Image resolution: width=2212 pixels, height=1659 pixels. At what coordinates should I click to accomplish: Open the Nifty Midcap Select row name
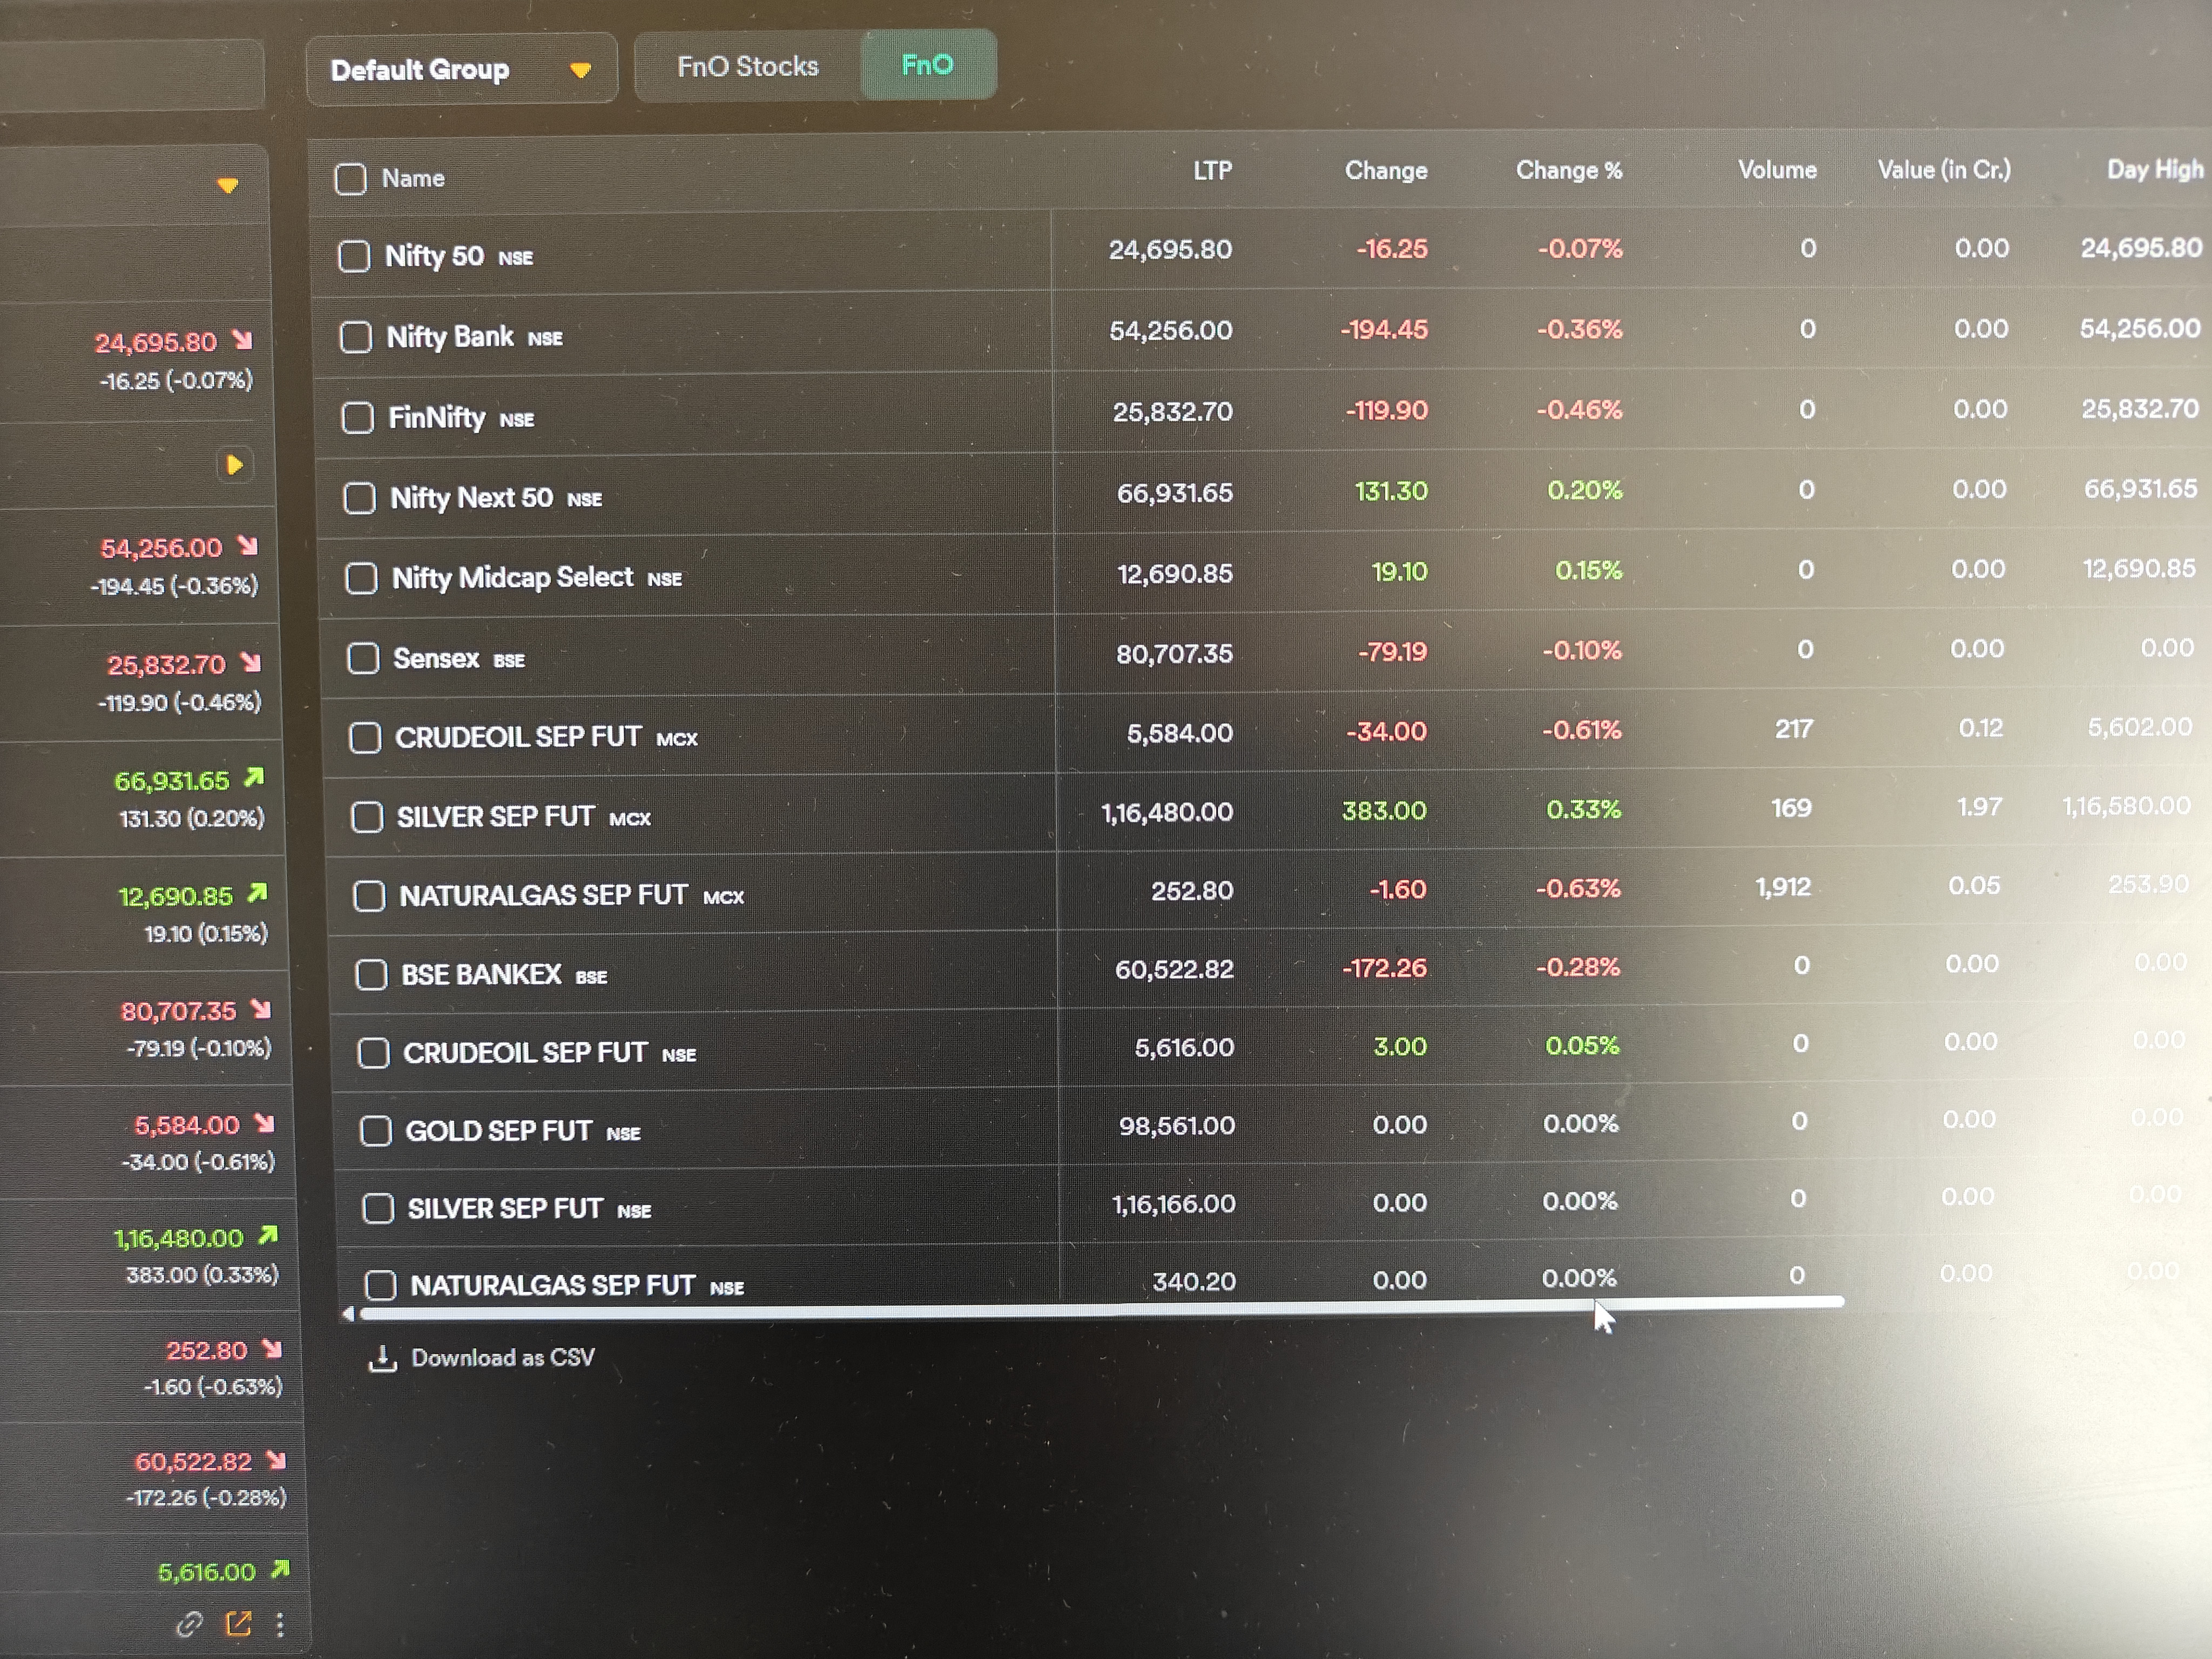pyautogui.click(x=537, y=578)
